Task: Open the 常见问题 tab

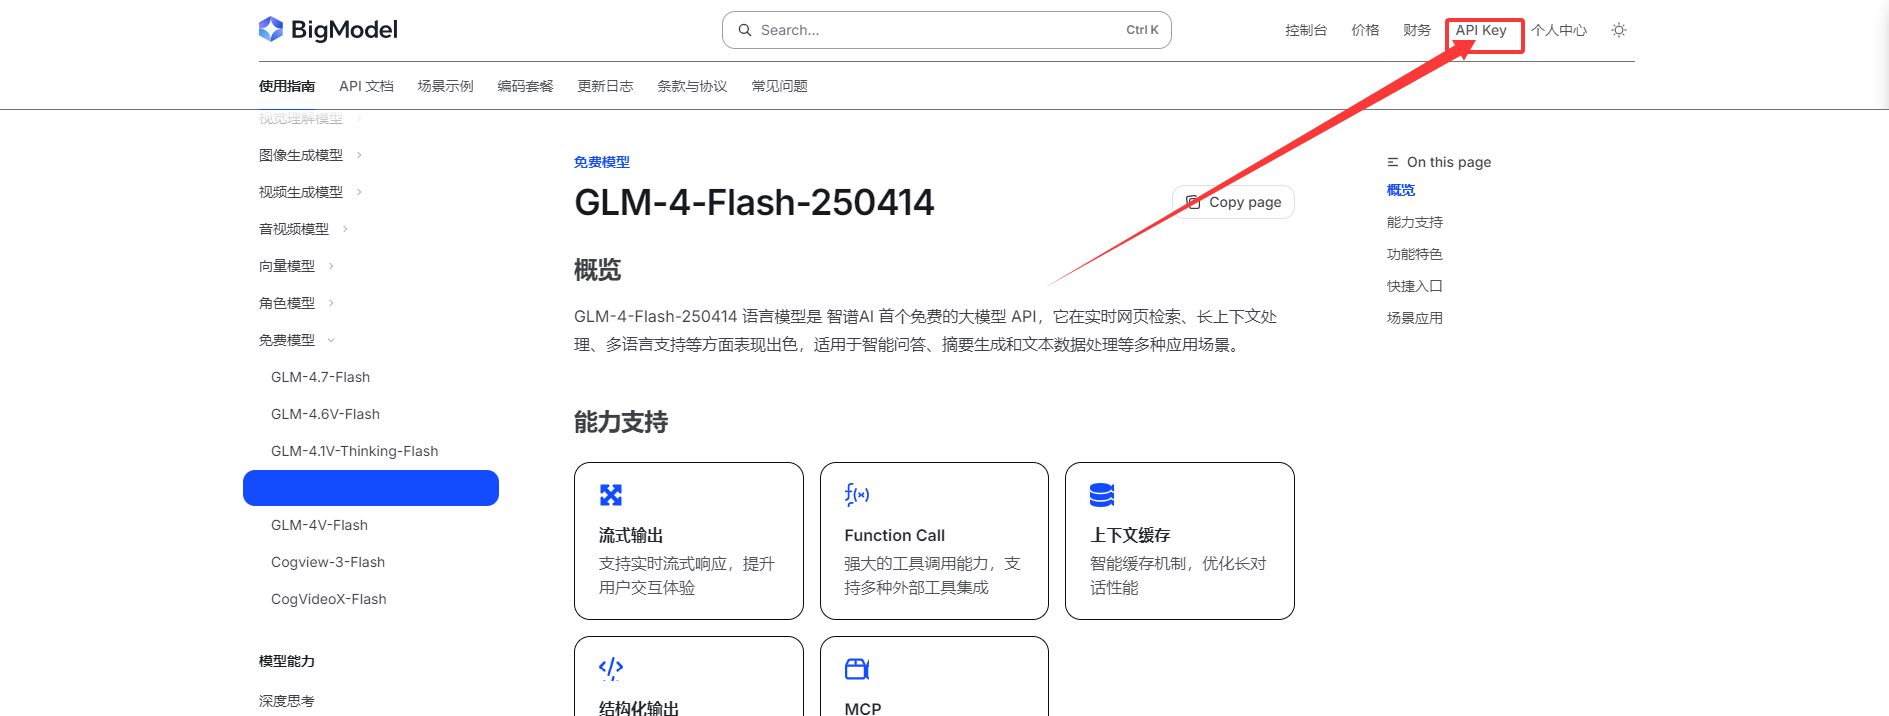Action: point(779,86)
